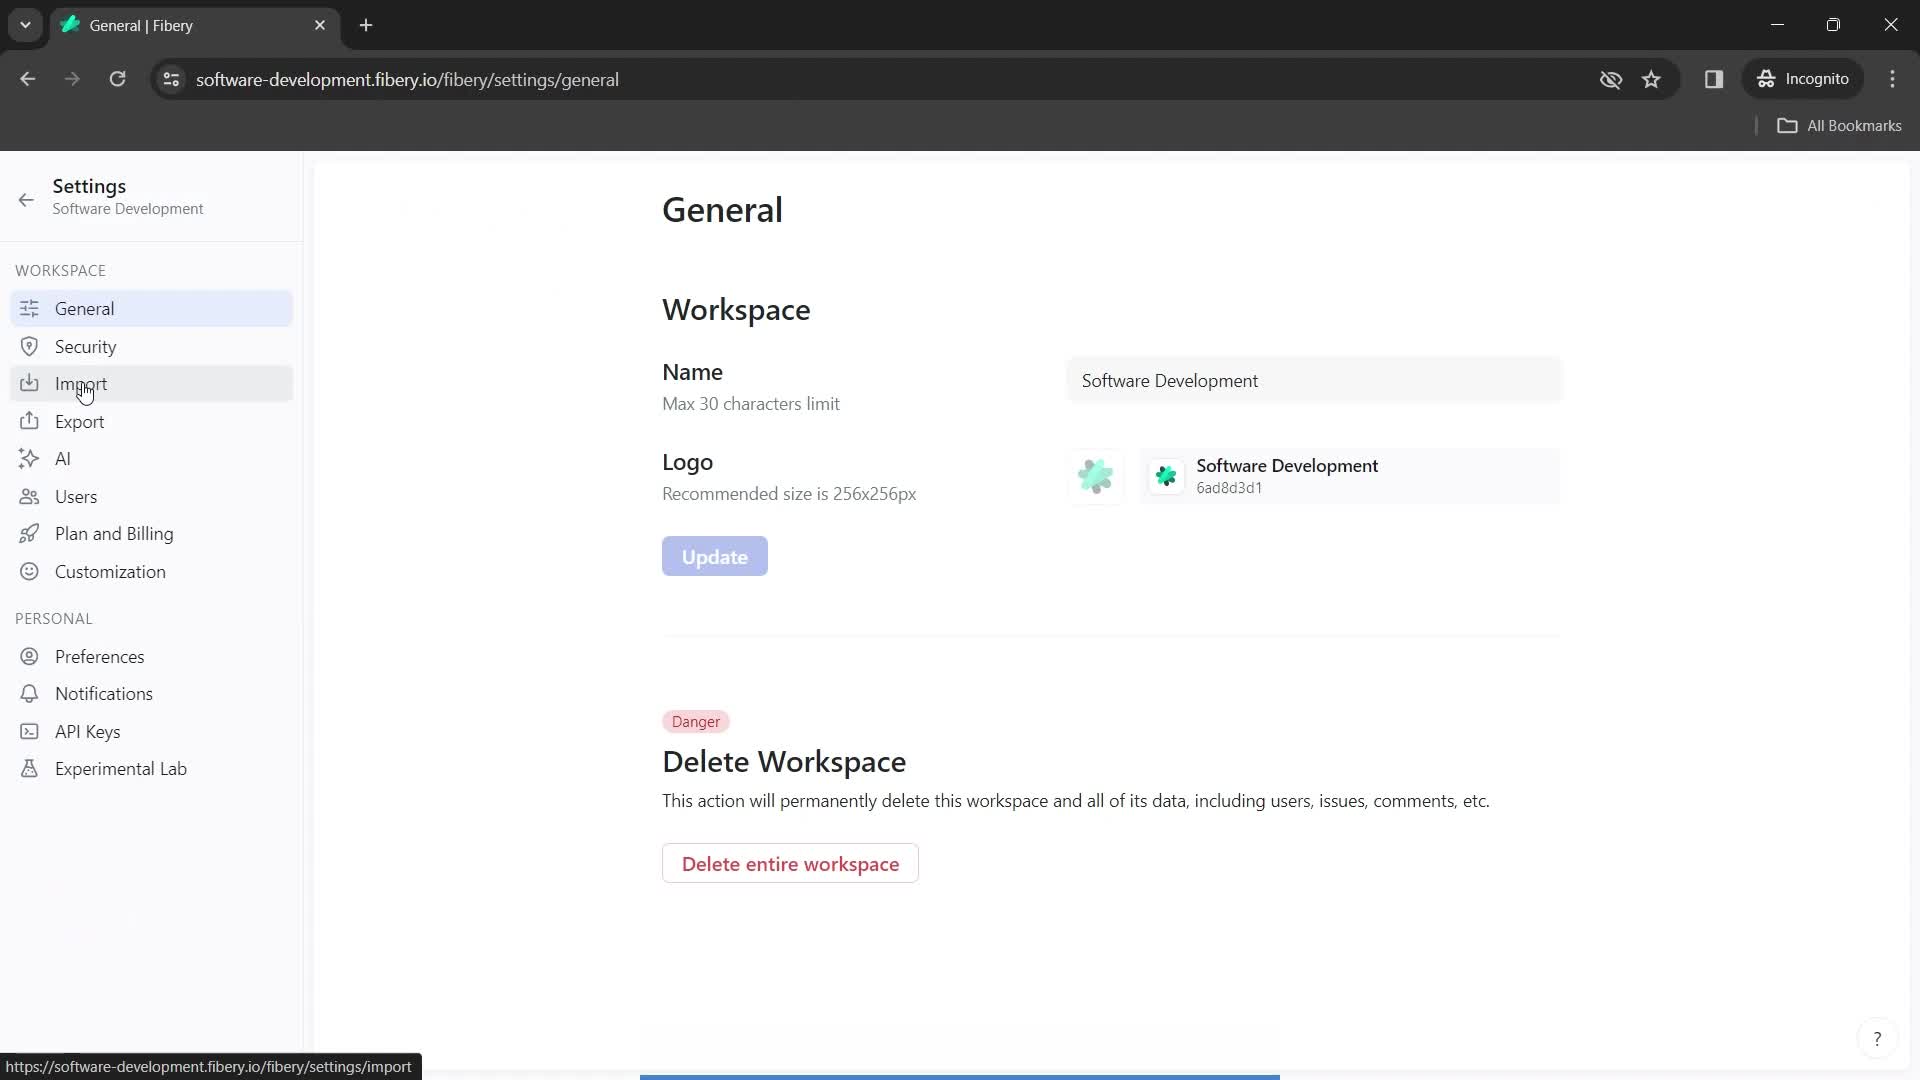
Task: Click the logo file ID 6ad8d3d1
Action: point(1229,488)
